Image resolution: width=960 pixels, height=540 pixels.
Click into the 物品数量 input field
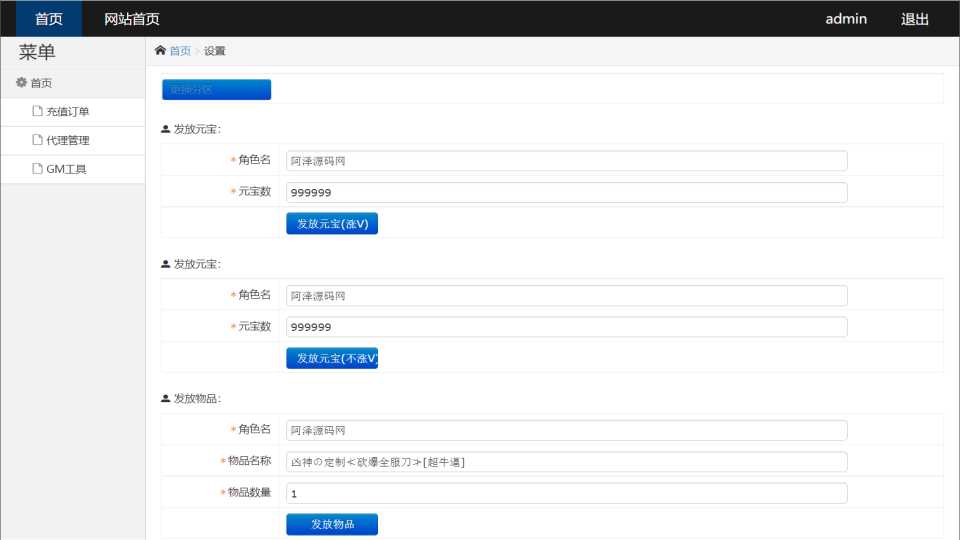[566, 494]
